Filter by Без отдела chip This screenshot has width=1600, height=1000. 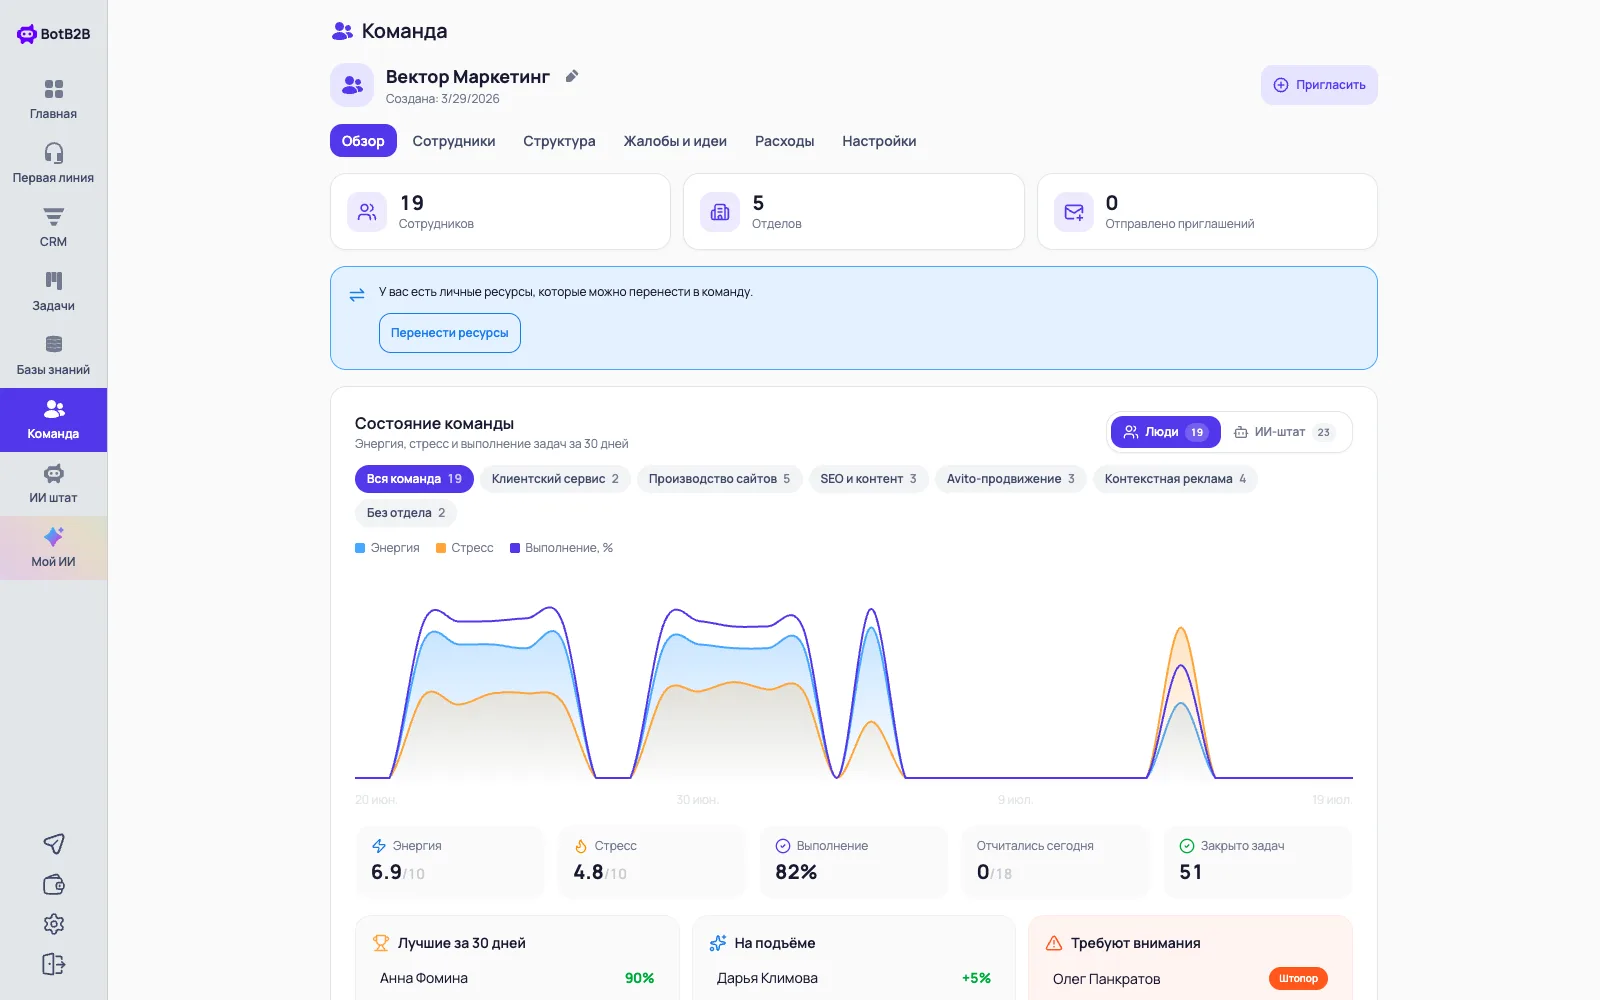[x=406, y=513]
